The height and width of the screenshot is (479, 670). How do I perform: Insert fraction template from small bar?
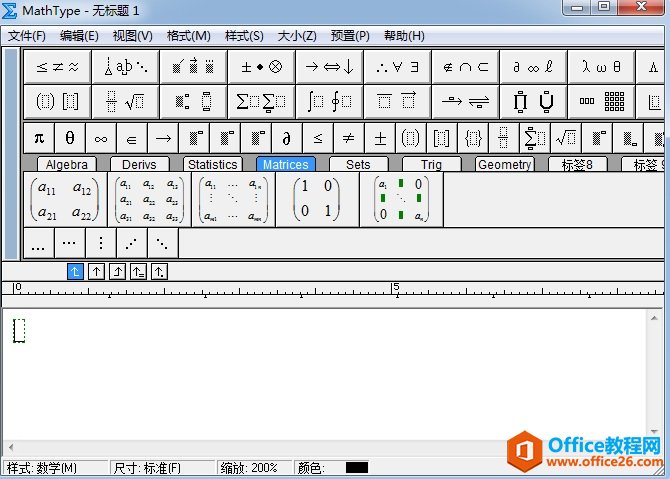(503, 138)
